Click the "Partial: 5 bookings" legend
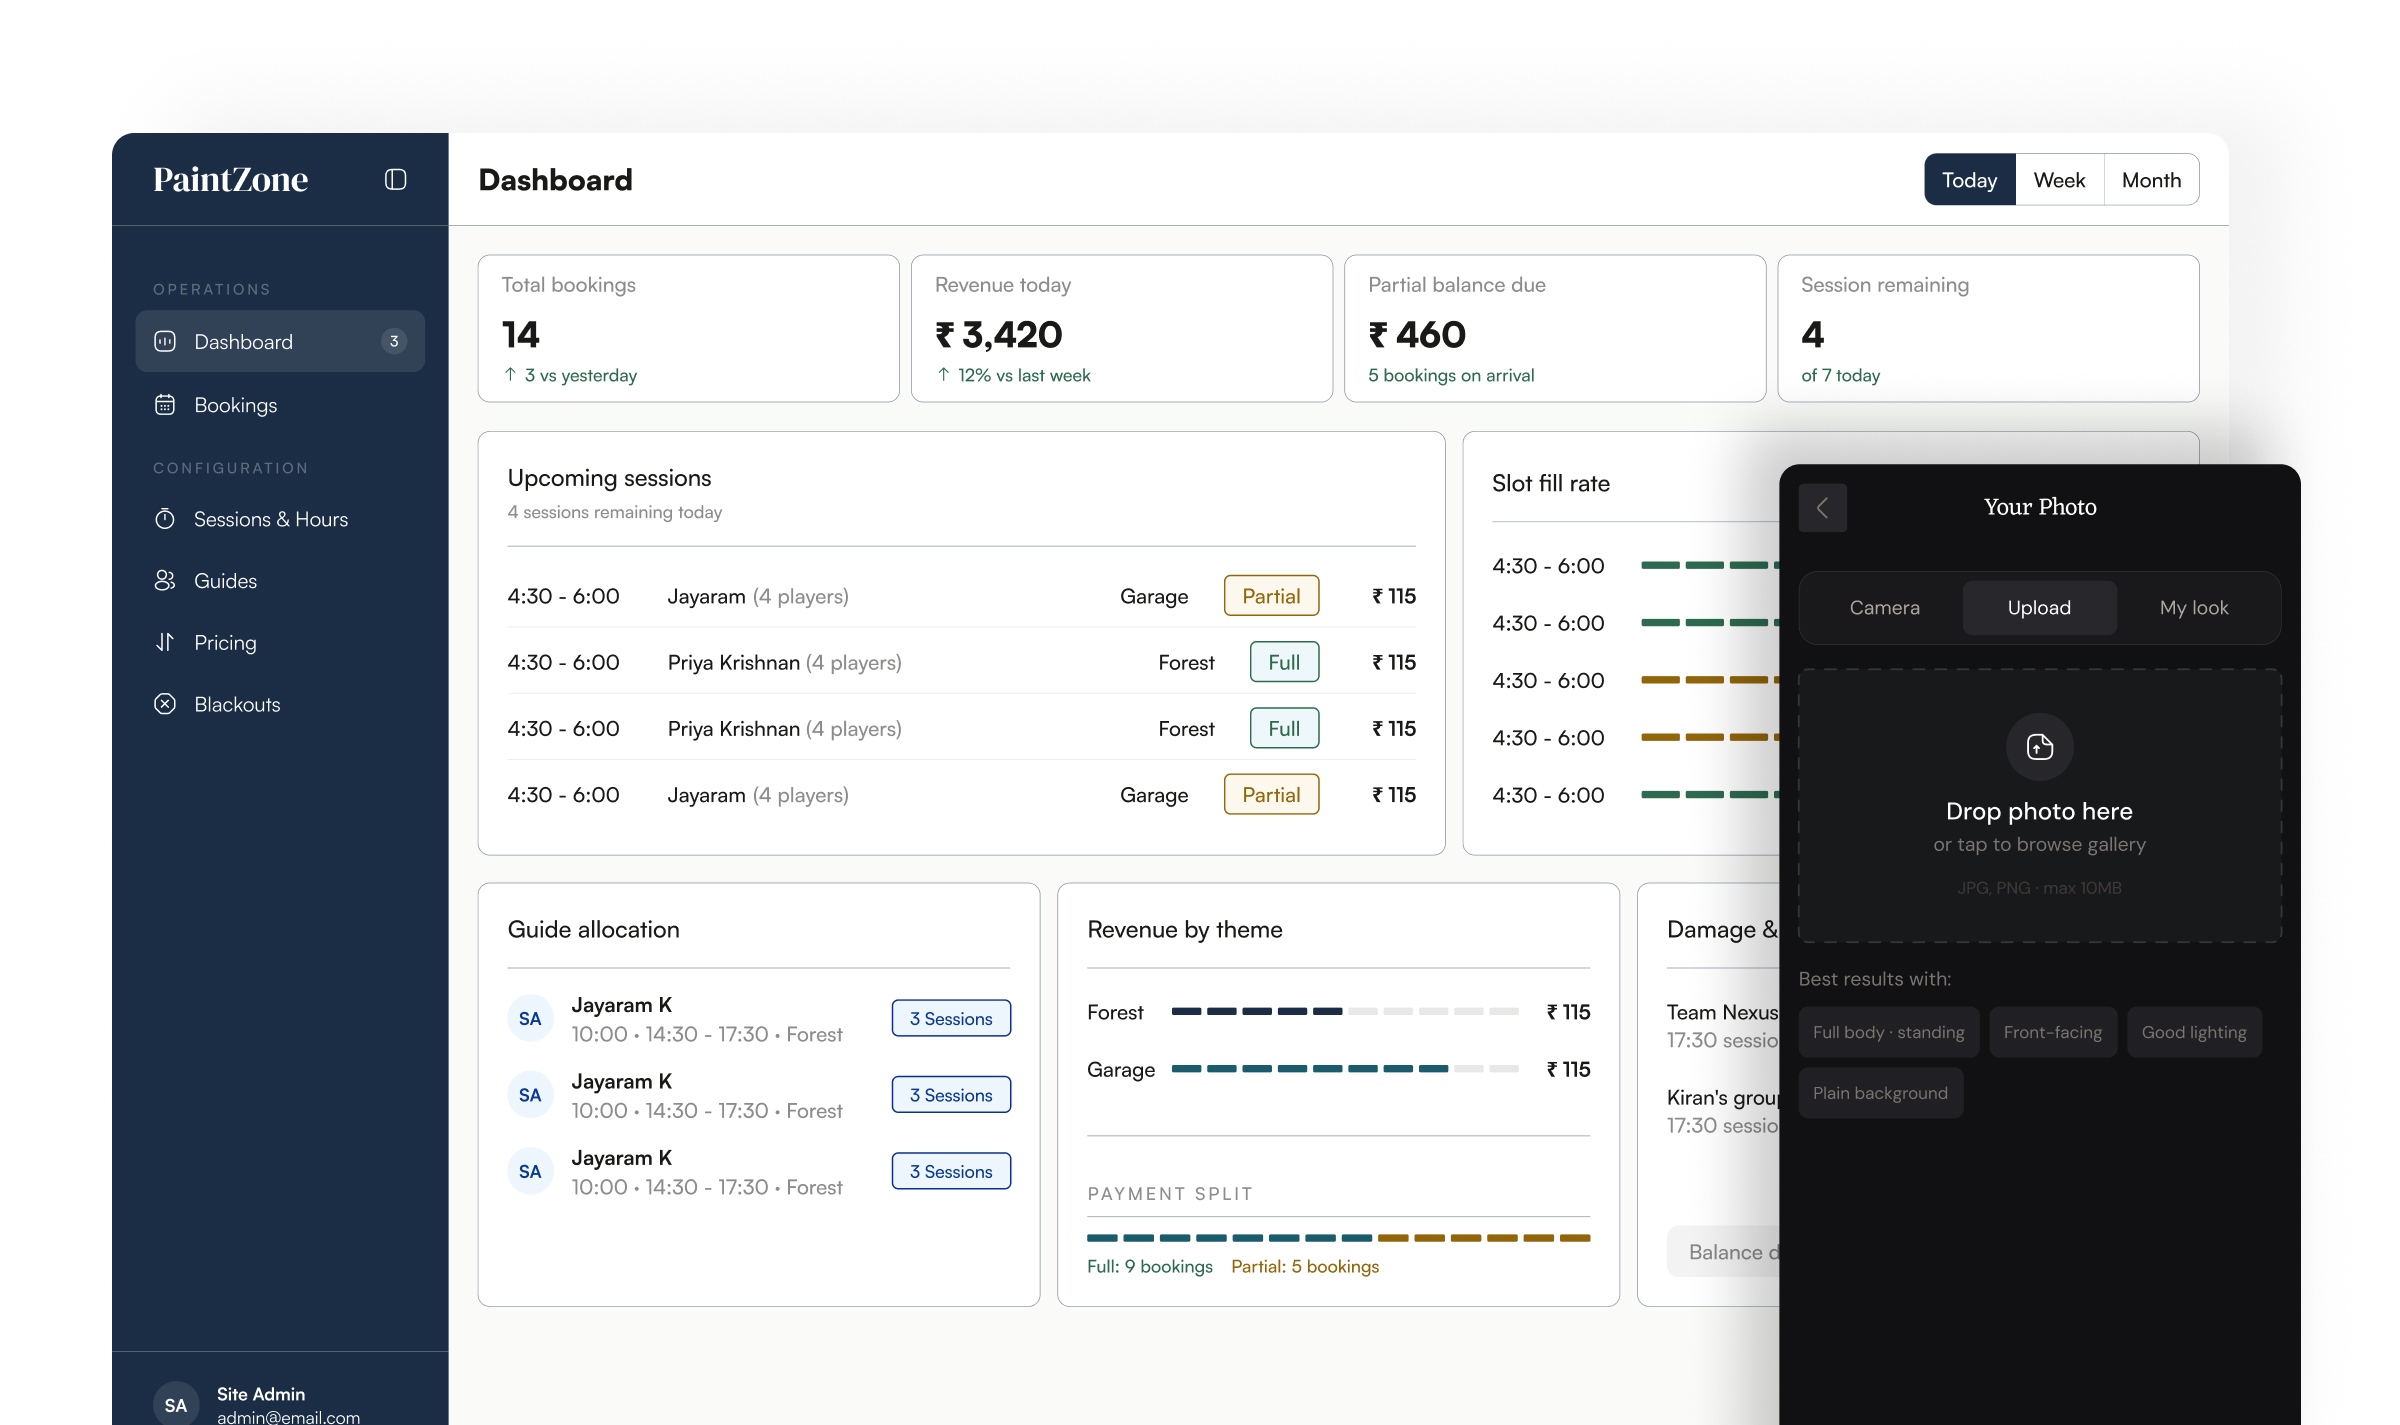 tap(1304, 1266)
